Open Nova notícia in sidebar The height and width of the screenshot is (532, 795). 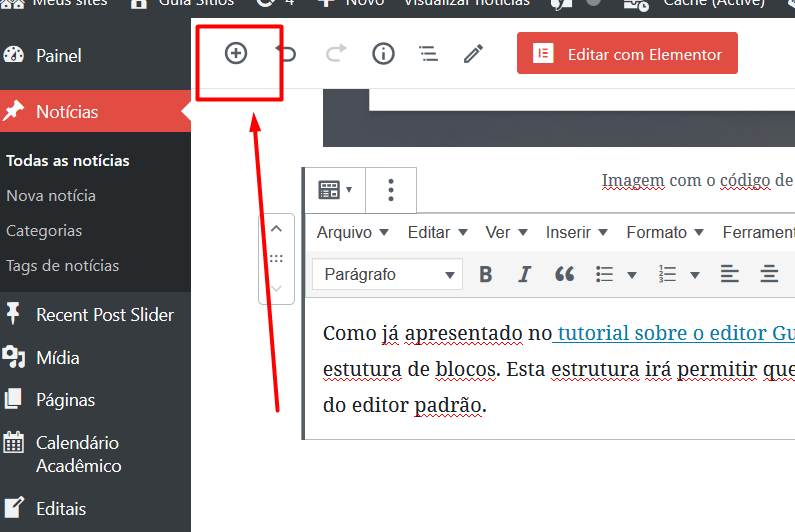click(51, 195)
